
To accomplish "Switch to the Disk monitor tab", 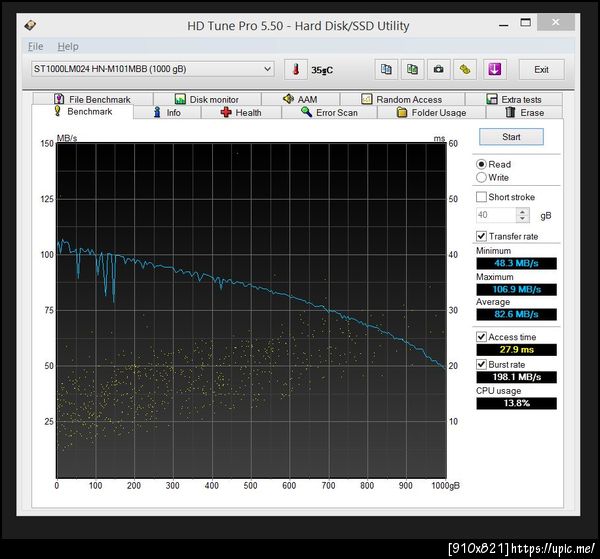I will (x=207, y=99).
